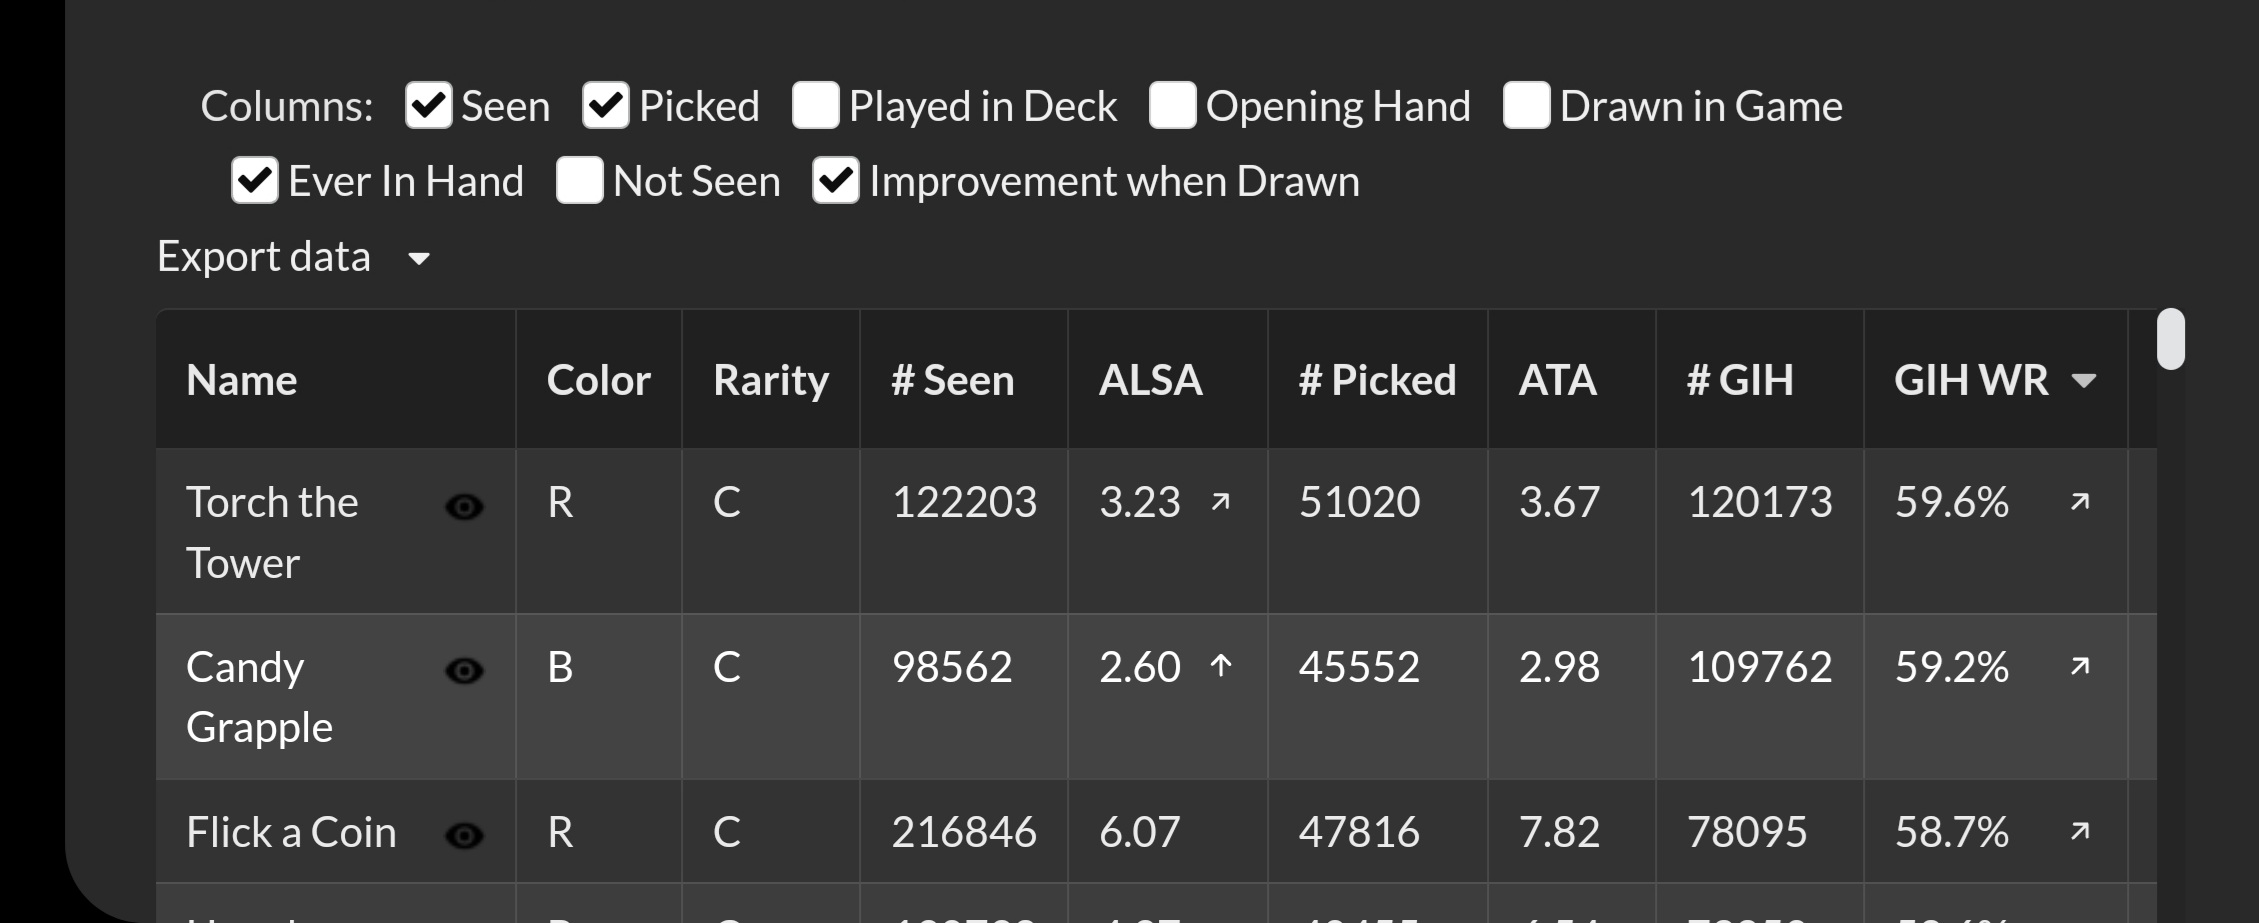Enable the Played in Deck checkbox
The width and height of the screenshot is (2259, 923).
coord(816,106)
